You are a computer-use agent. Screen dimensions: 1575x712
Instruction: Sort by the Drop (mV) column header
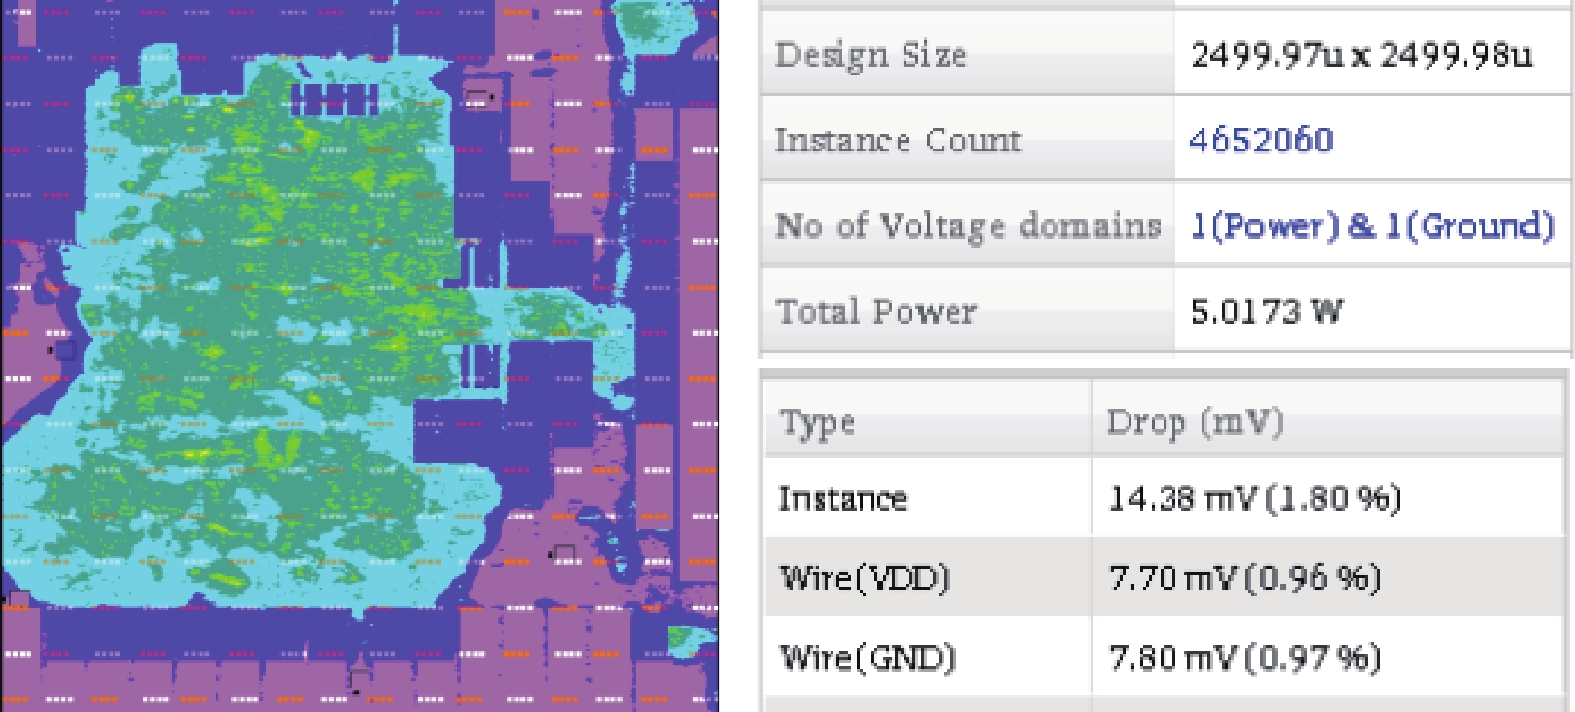tap(1194, 423)
